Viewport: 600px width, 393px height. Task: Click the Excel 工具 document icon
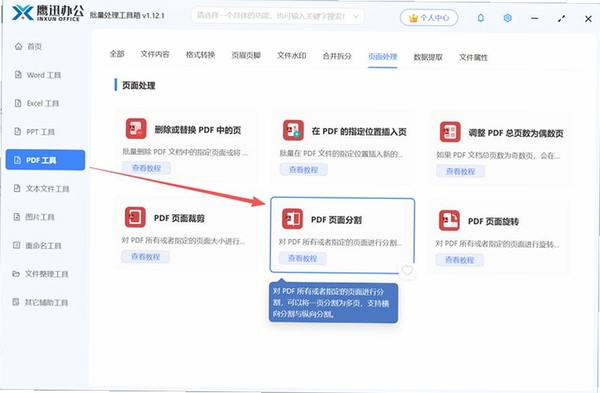point(18,103)
